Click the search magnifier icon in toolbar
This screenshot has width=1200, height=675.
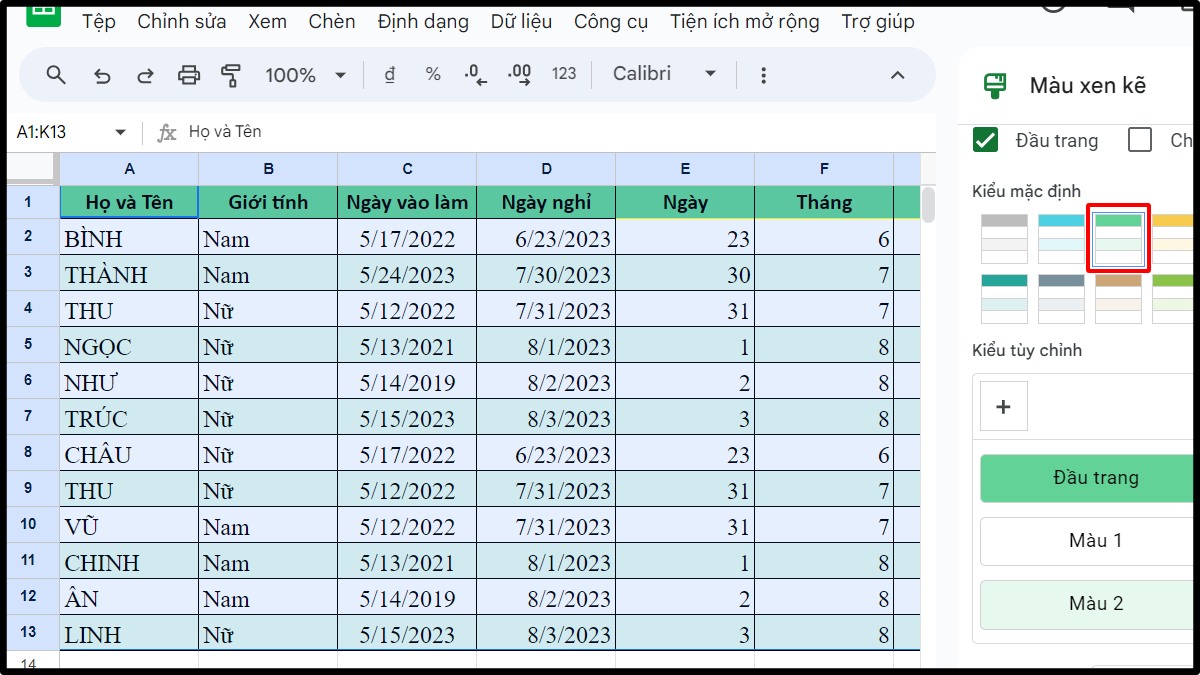pos(57,75)
